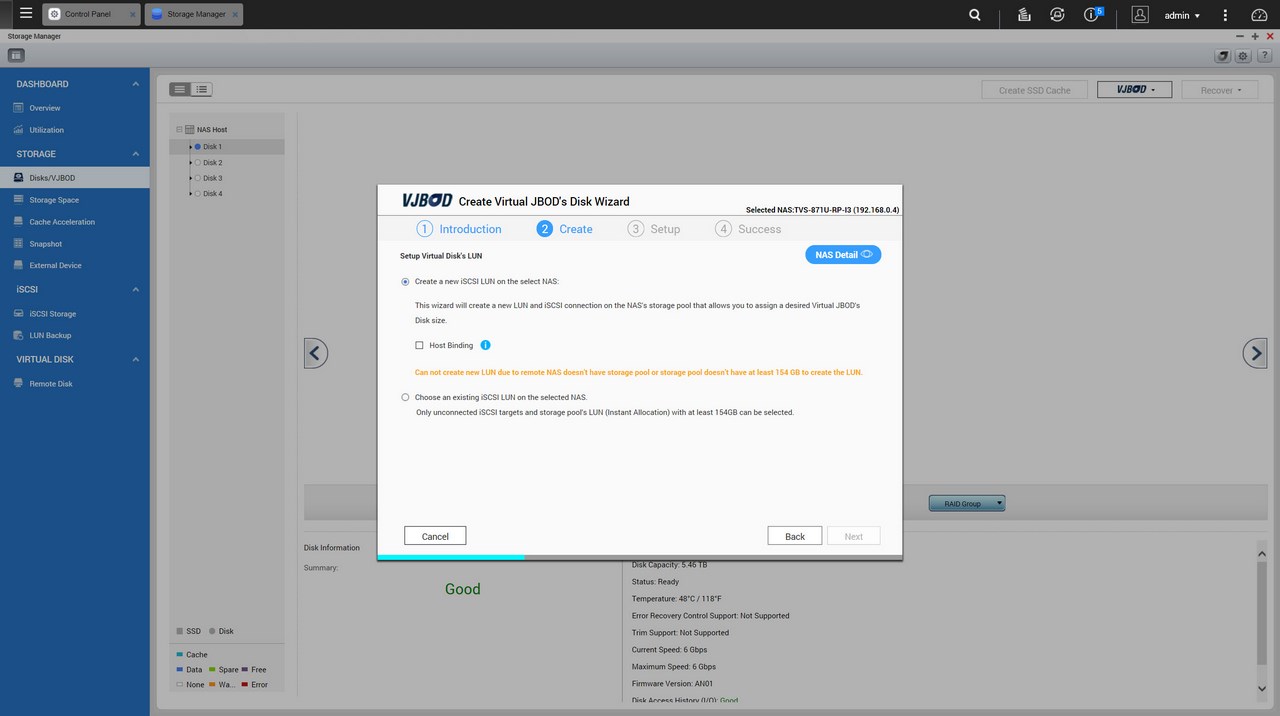Open the dashboard gauge icon
The height and width of the screenshot is (716, 1280).
1259,15
